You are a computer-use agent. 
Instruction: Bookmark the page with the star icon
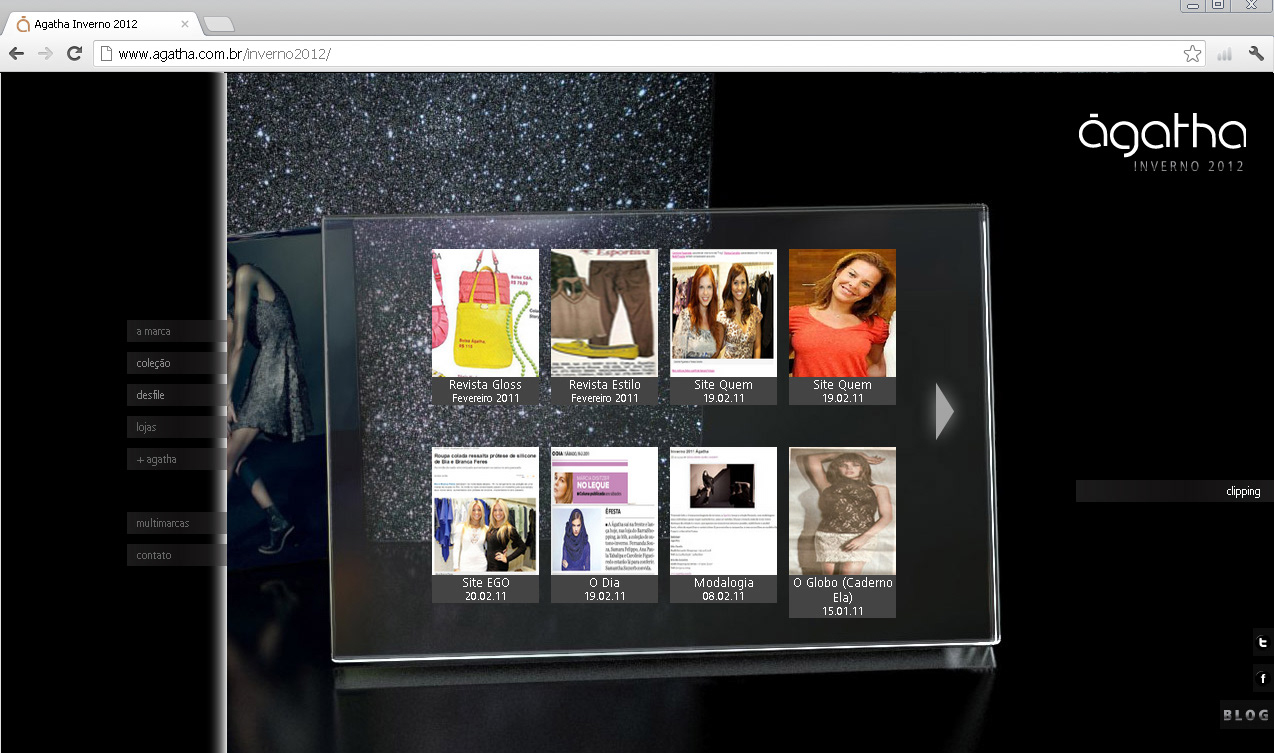point(1192,54)
